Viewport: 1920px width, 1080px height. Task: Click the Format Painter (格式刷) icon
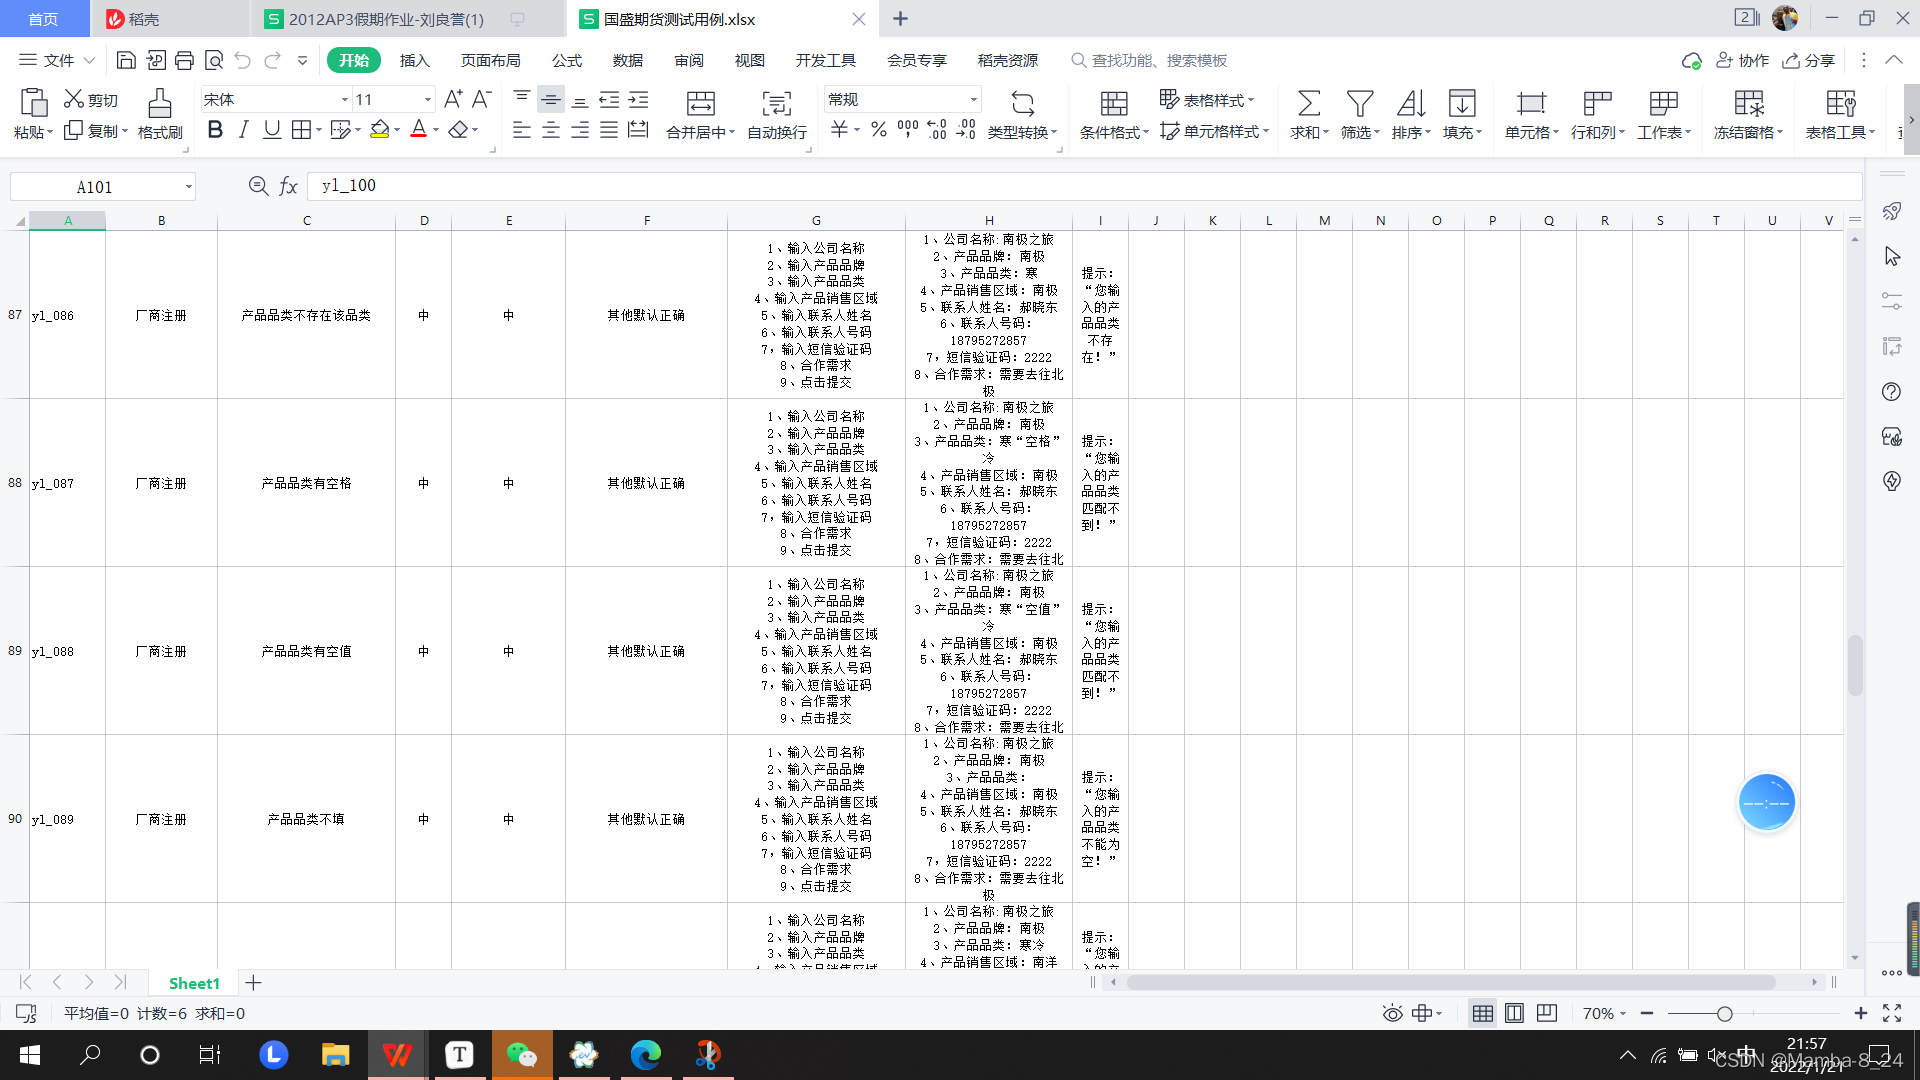click(x=159, y=103)
